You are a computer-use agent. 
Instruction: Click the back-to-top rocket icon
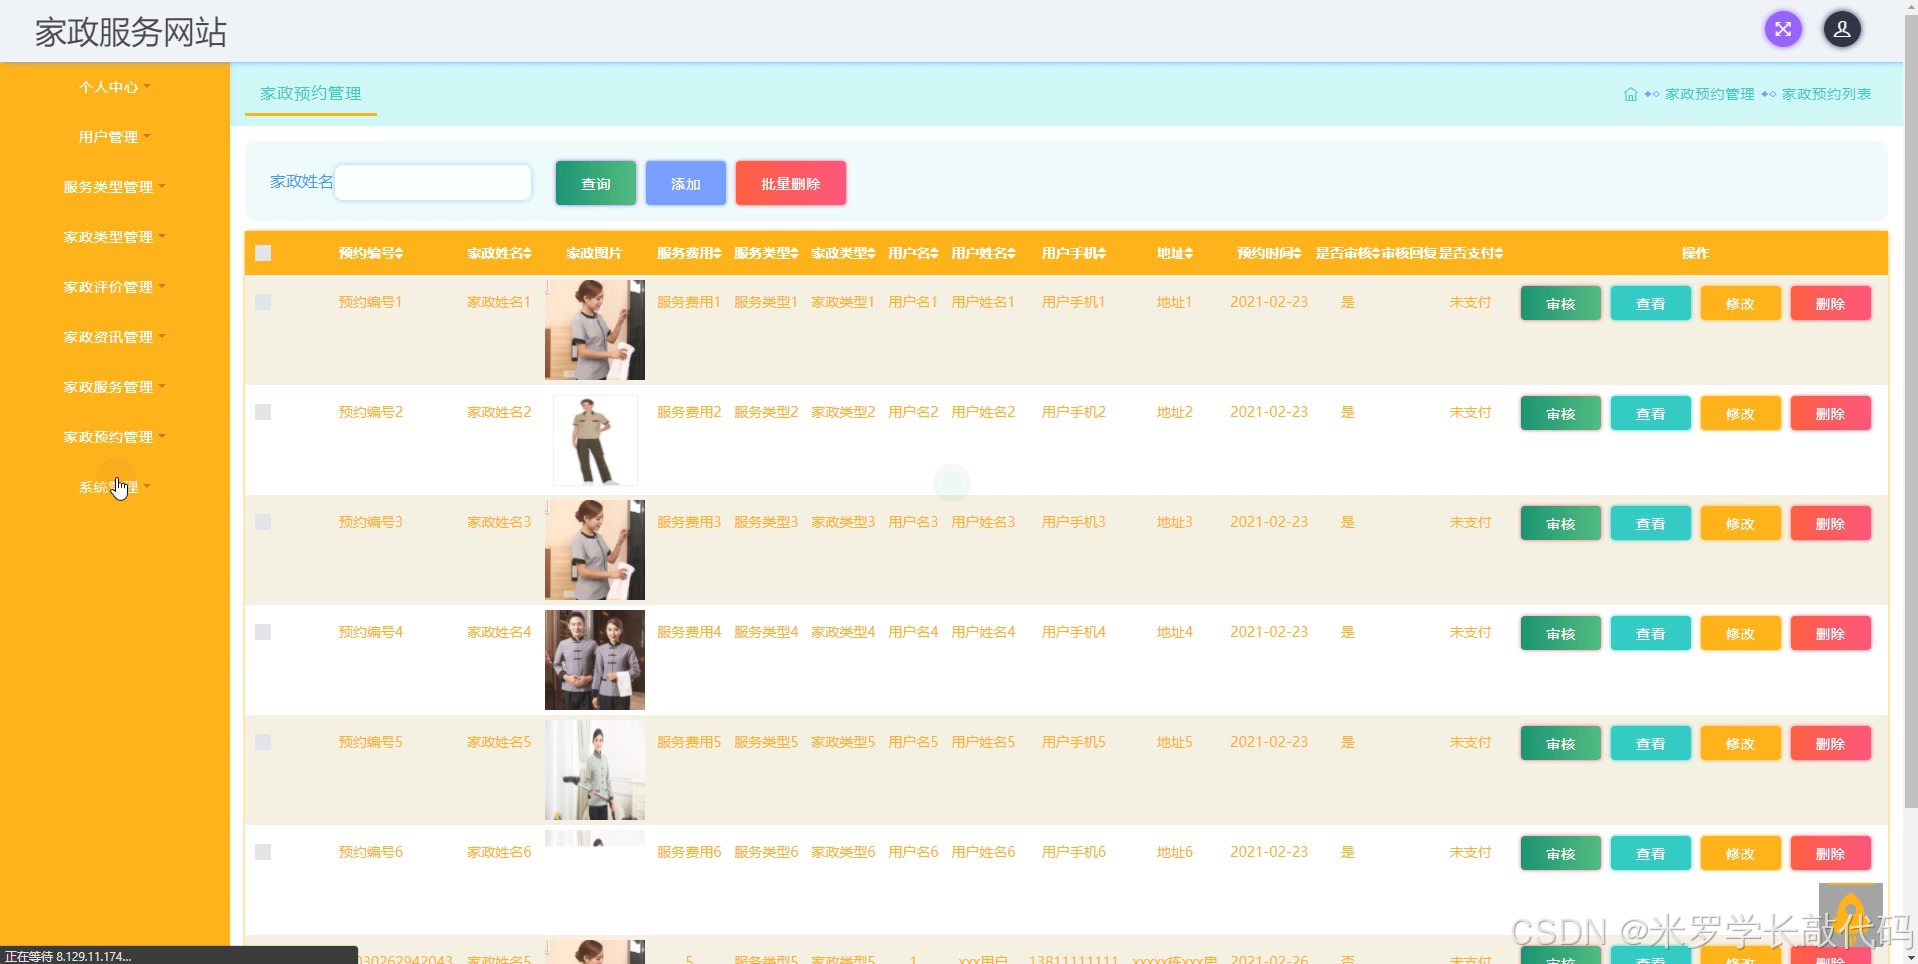[x=1850, y=915]
